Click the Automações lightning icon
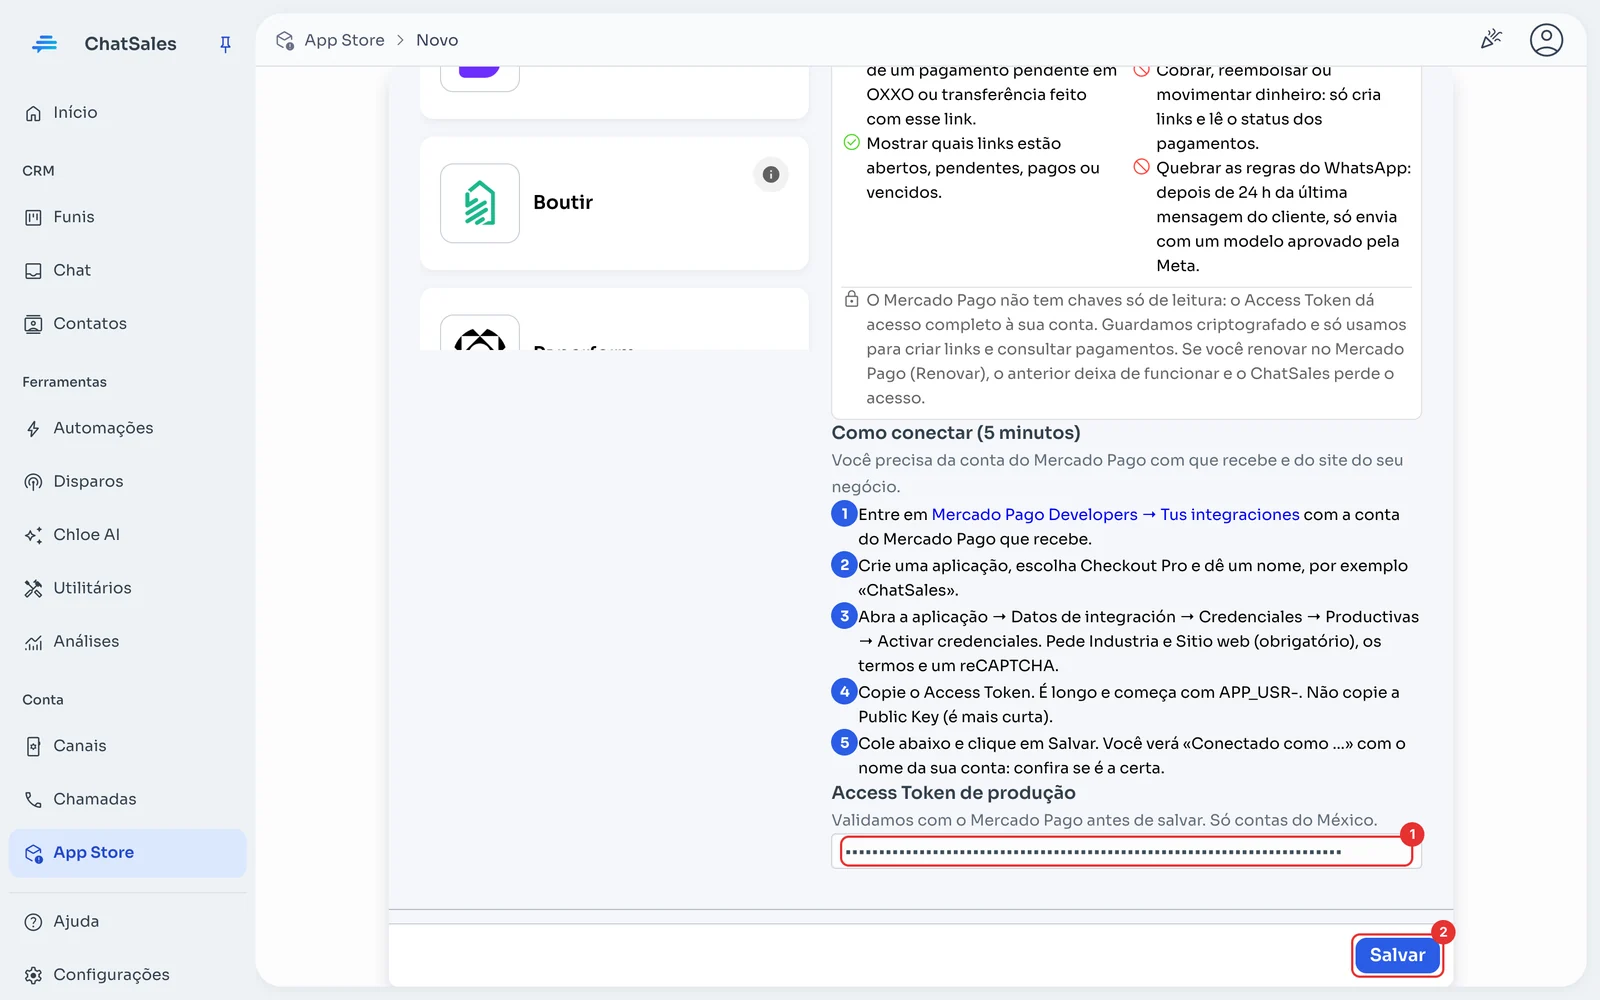The height and width of the screenshot is (1000, 1600). pos(33,429)
